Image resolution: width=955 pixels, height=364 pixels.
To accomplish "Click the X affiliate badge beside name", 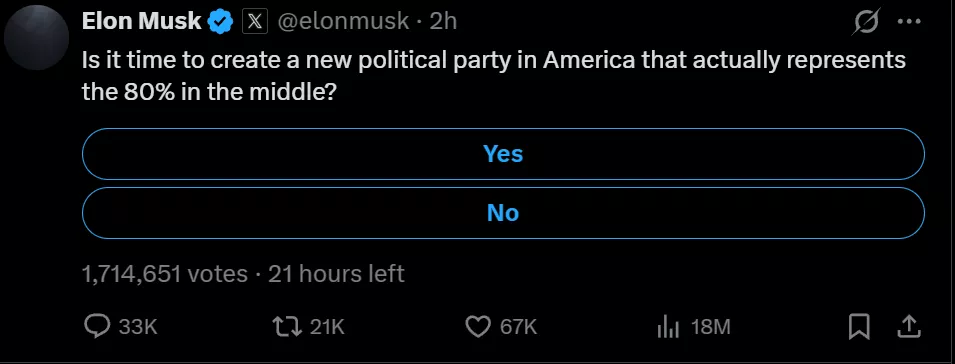I will (x=255, y=22).
